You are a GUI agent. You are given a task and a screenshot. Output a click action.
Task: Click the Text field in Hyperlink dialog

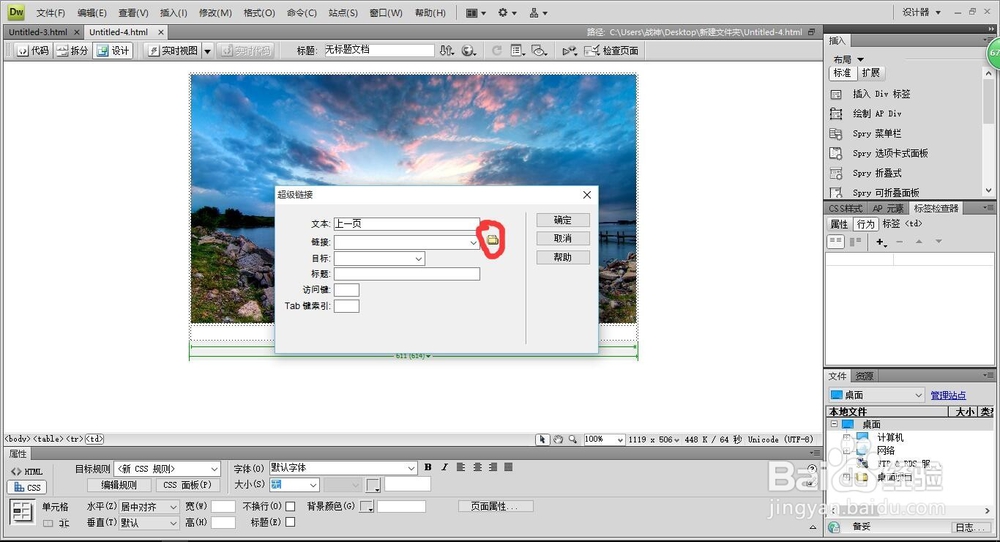point(406,224)
